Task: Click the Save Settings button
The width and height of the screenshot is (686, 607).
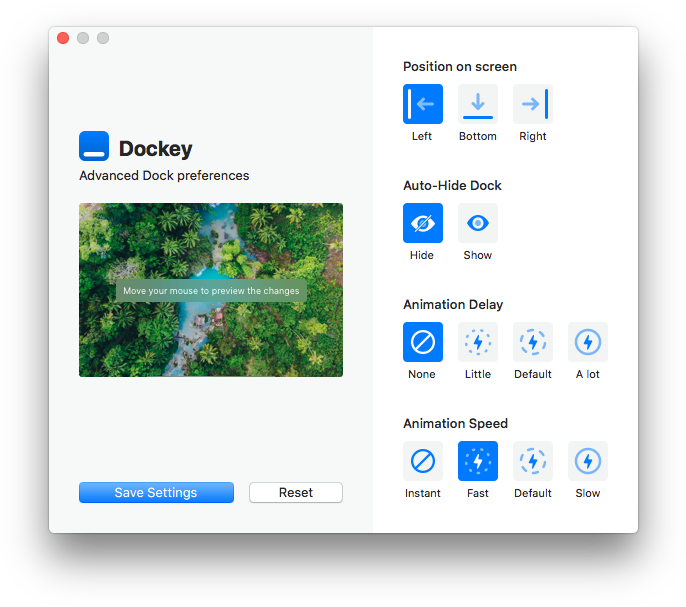Action: [156, 492]
